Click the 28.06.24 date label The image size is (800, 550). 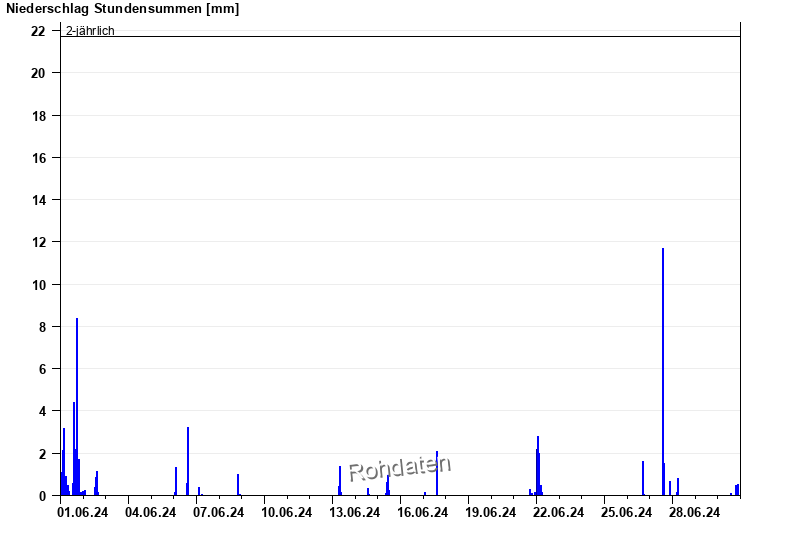(694, 513)
